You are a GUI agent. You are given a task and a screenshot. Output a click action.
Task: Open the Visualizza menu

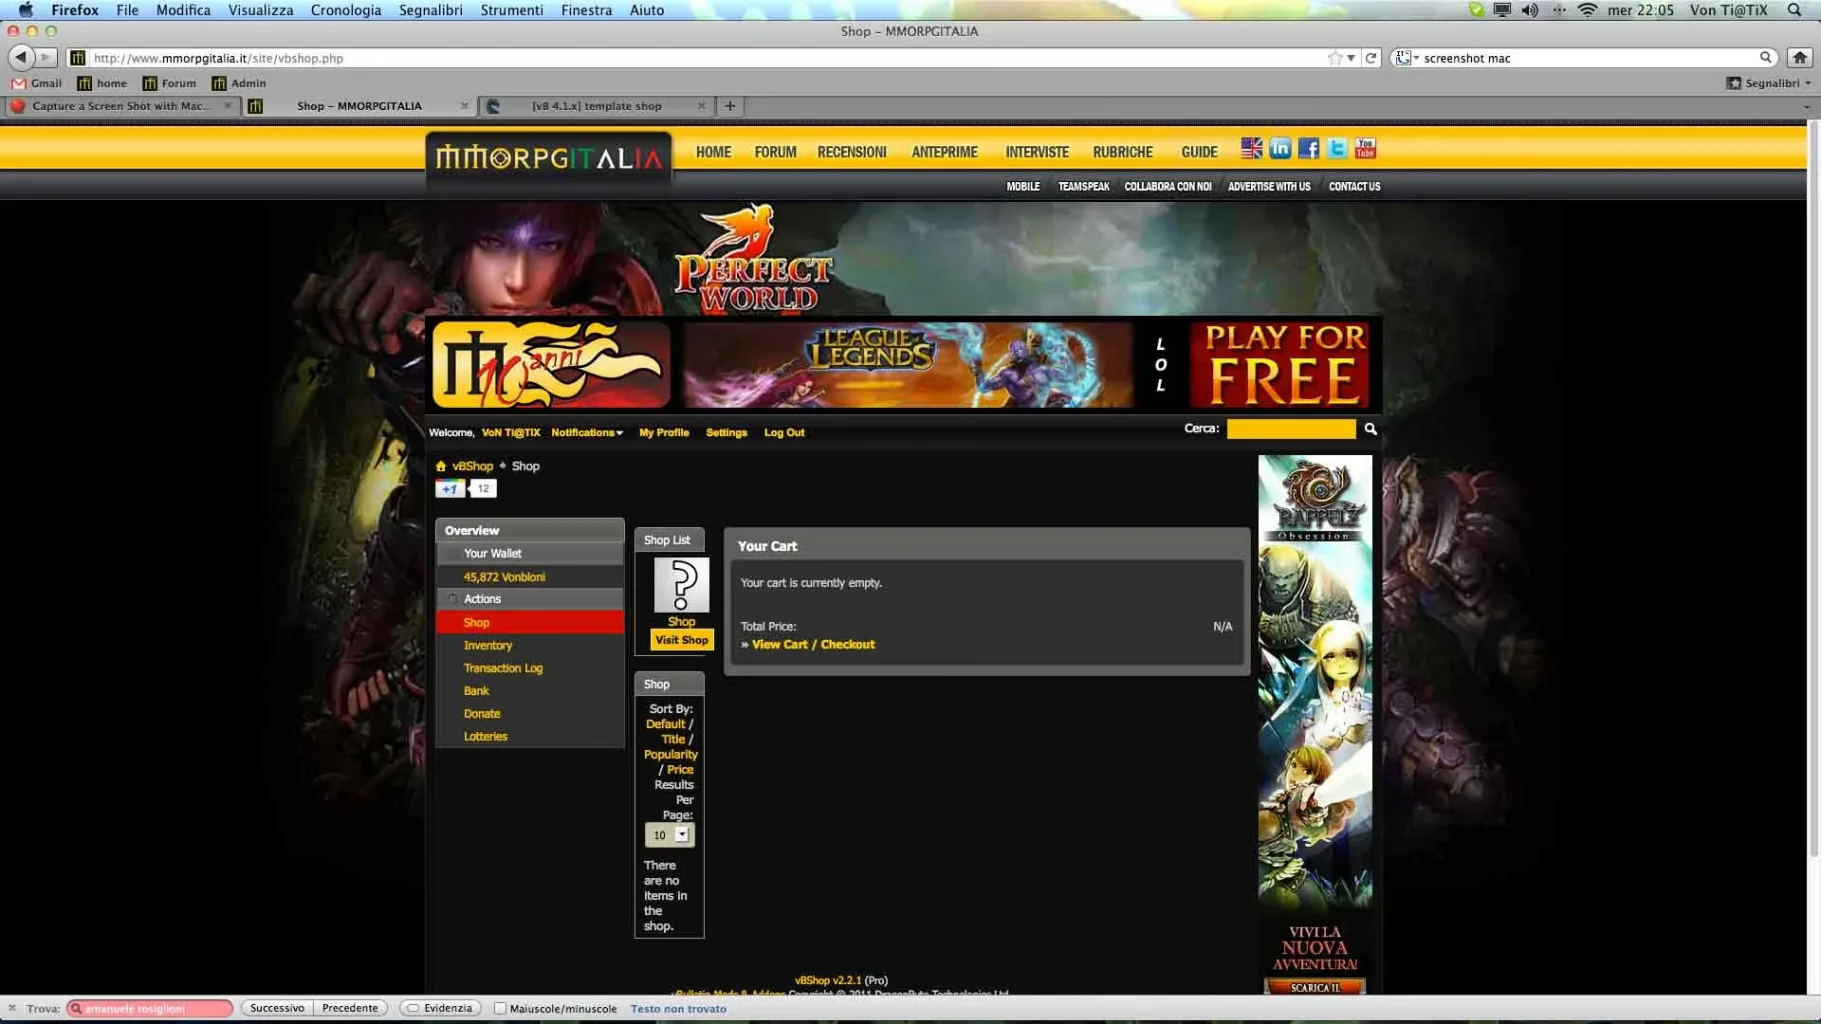[x=261, y=10]
